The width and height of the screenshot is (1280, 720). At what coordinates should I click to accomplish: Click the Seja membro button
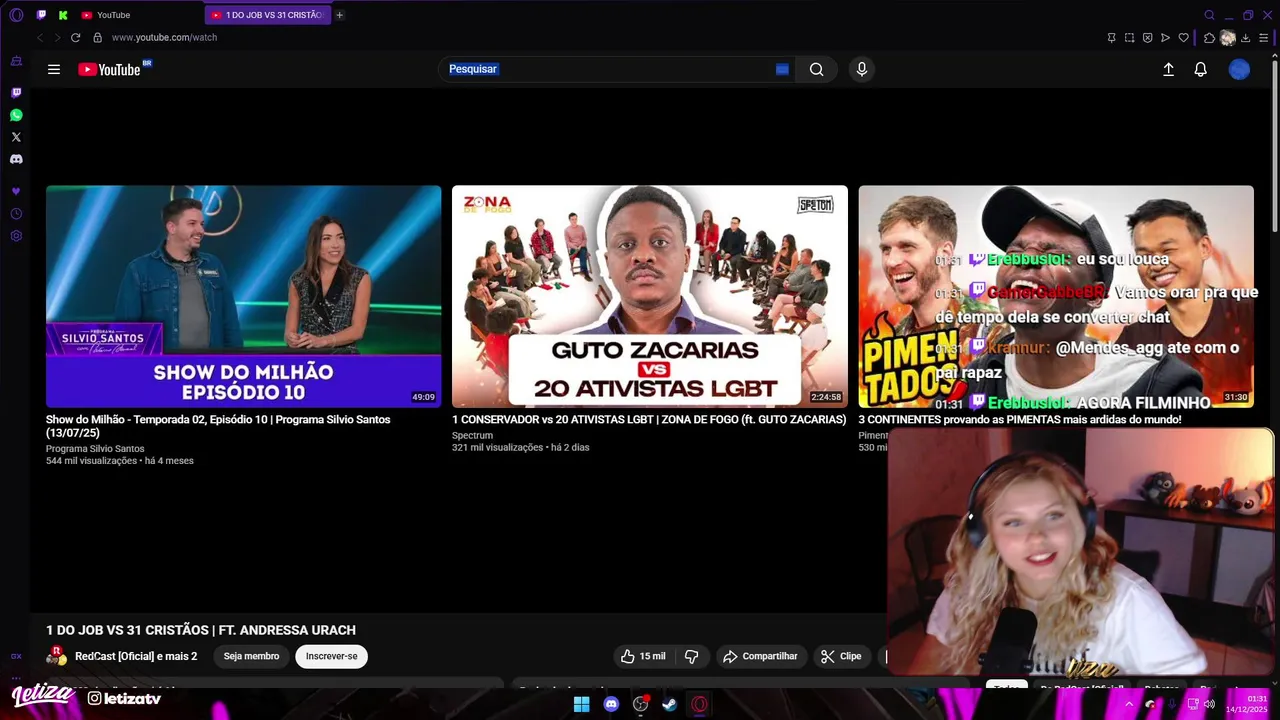(251, 656)
